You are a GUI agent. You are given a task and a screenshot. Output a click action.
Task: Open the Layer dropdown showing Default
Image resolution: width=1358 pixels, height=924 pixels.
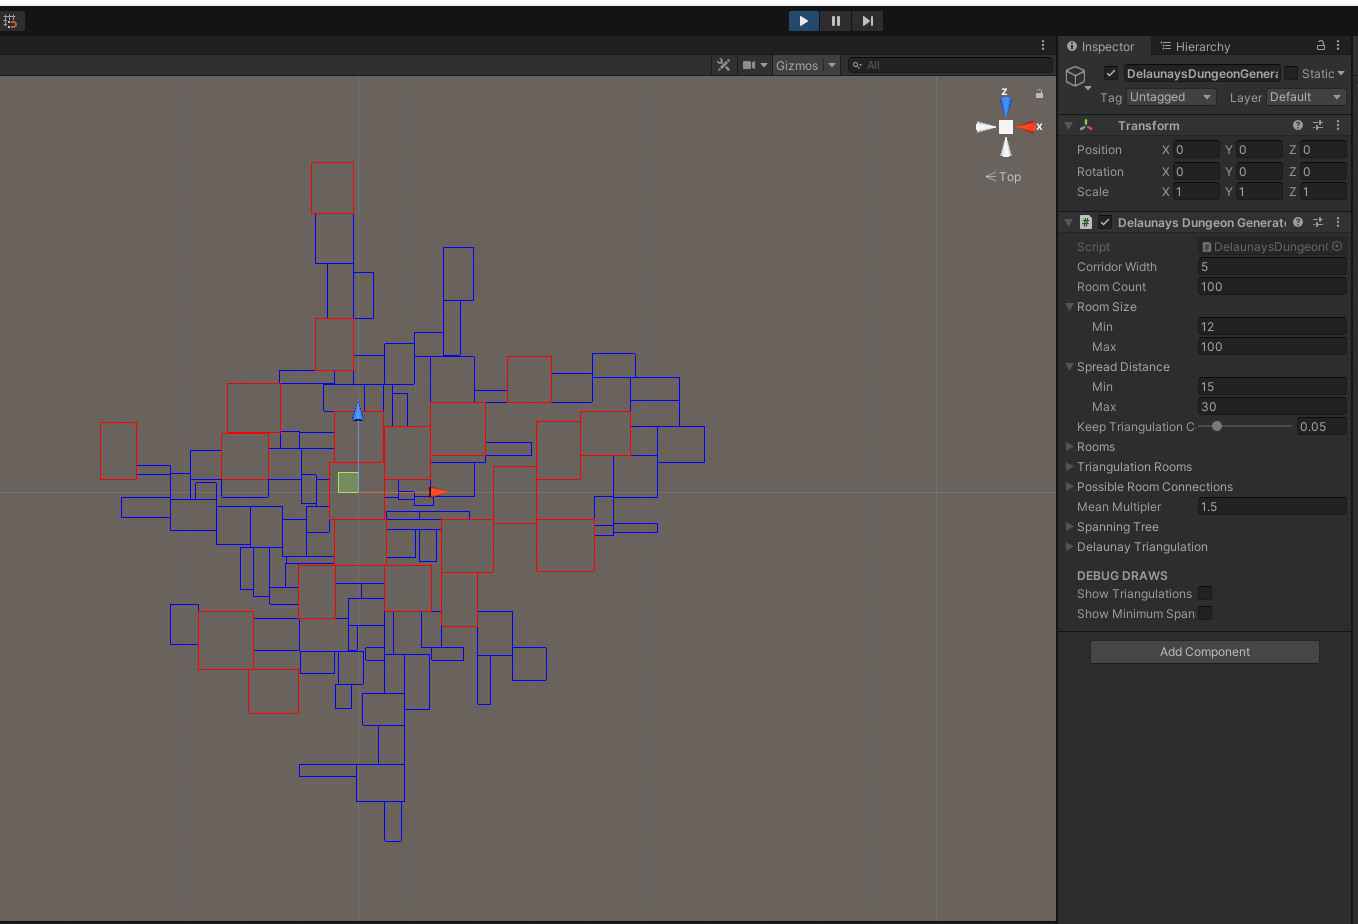pyautogui.click(x=1305, y=97)
